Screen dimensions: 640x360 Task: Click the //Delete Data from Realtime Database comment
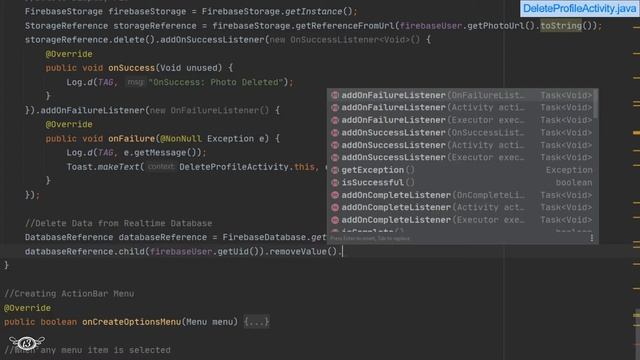pos(118,223)
